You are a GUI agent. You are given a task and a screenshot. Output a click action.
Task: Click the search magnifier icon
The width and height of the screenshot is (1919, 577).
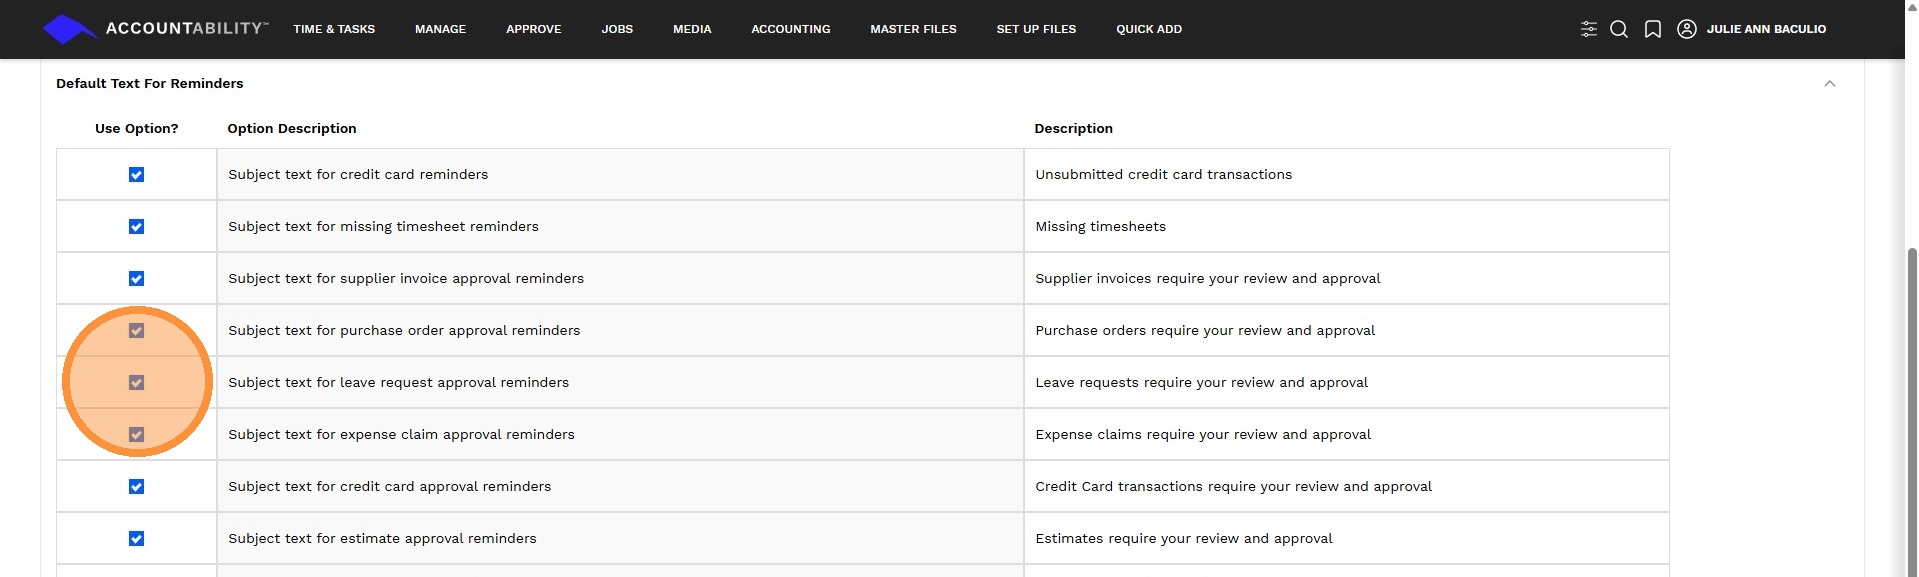pyautogui.click(x=1619, y=29)
